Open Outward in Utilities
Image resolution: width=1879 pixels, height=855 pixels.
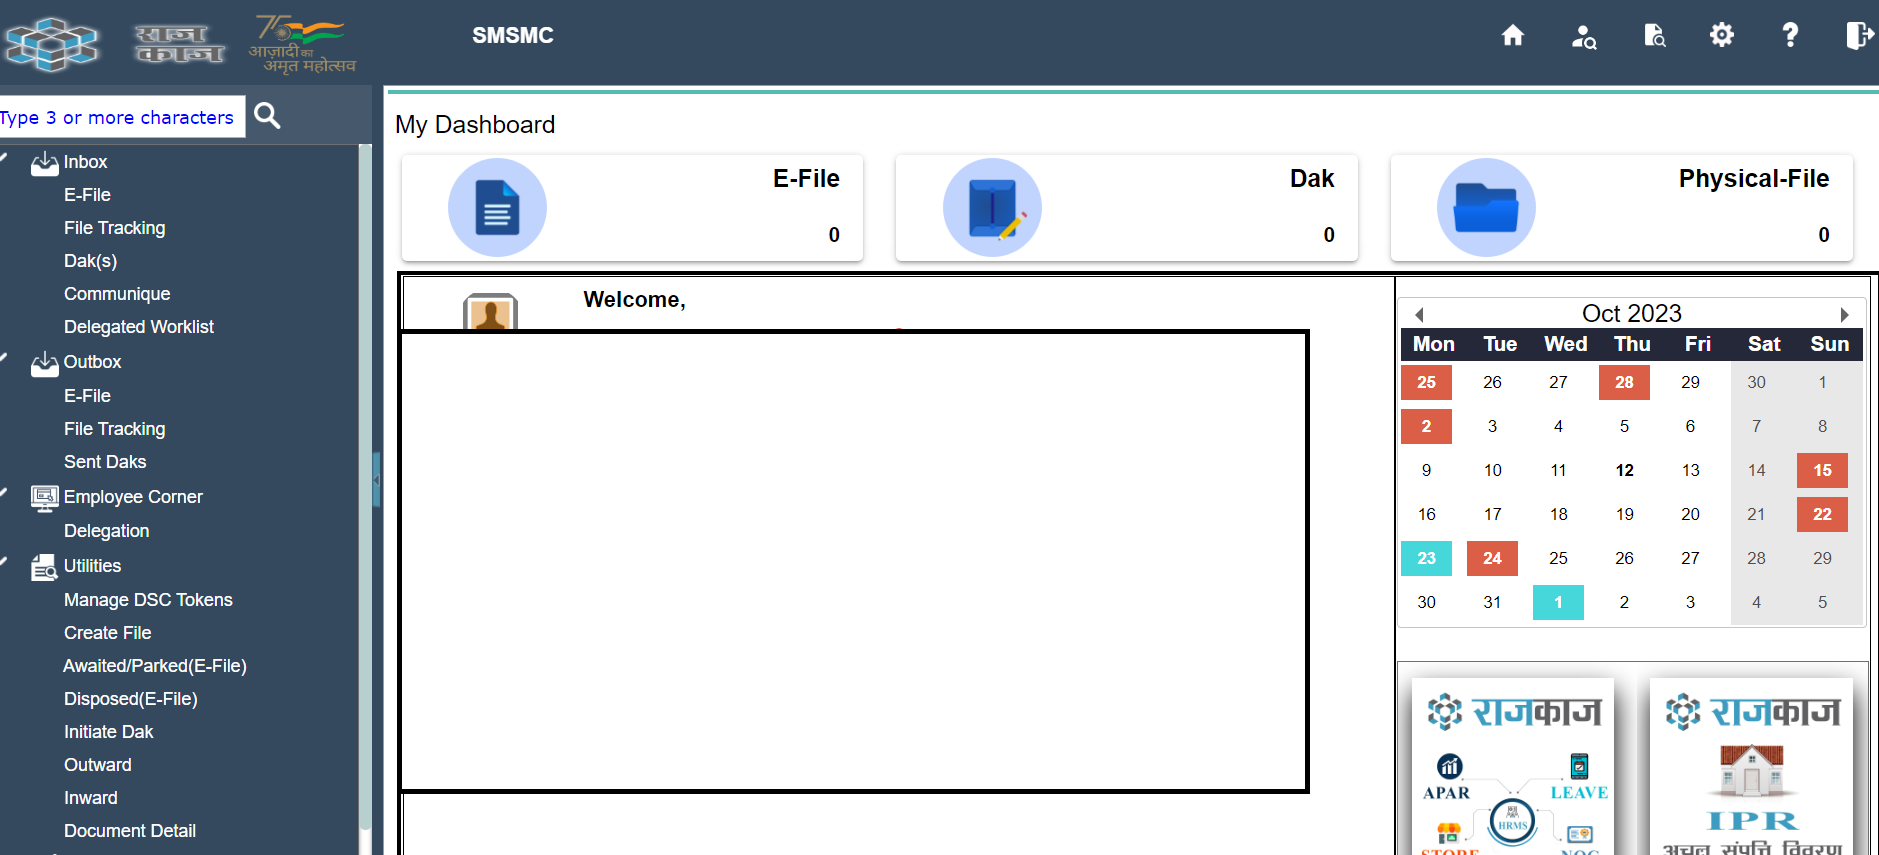(x=97, y=765)
